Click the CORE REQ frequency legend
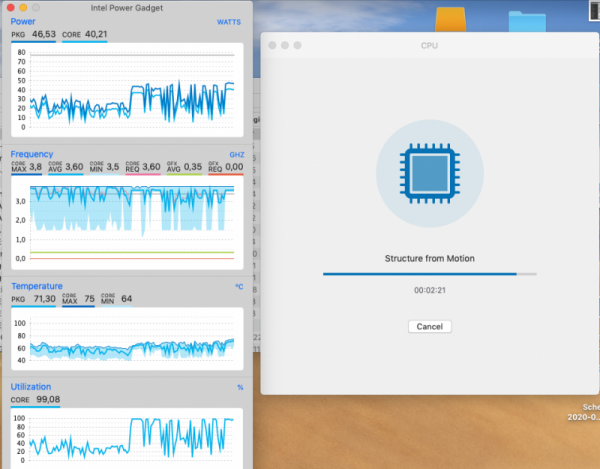This screenshot has width=600, height=469. point(142,167)
